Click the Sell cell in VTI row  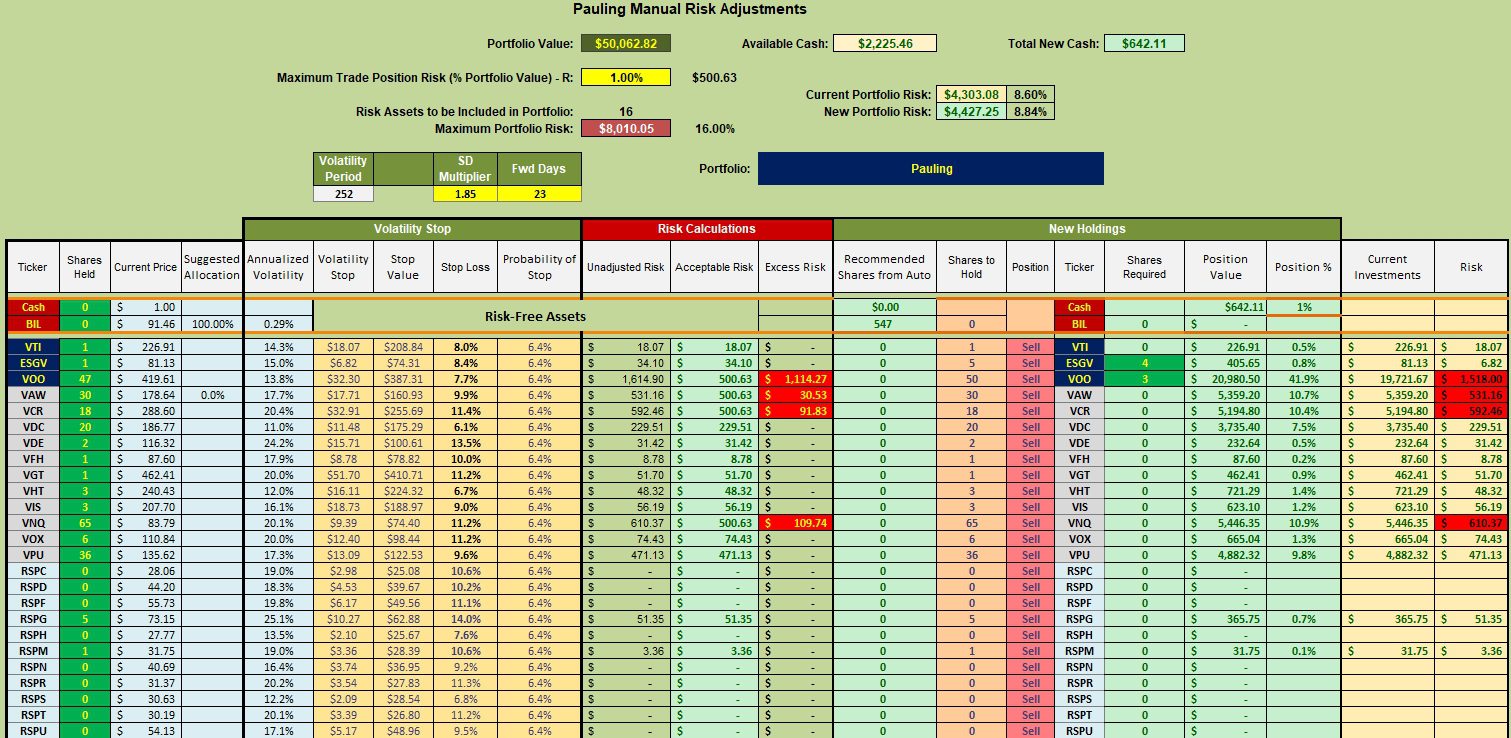click(x=1030, y=347)
